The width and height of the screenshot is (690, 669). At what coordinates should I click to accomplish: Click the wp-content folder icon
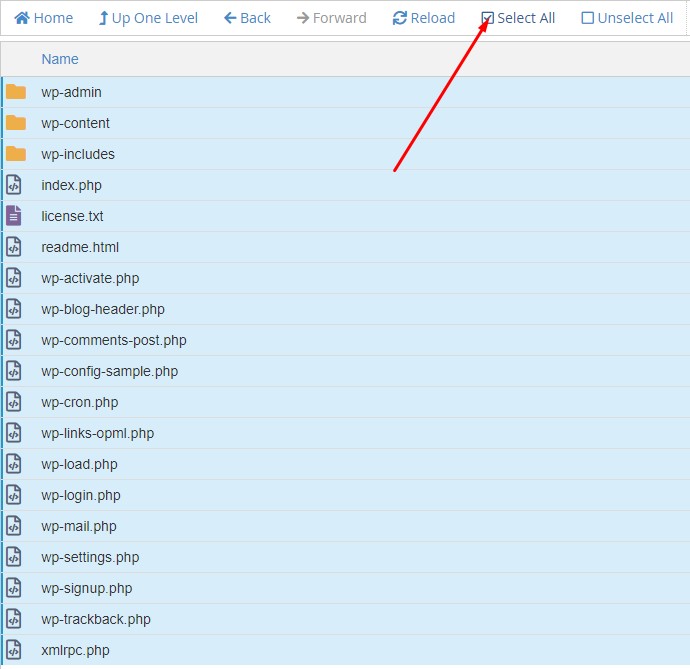click(16, 123)
